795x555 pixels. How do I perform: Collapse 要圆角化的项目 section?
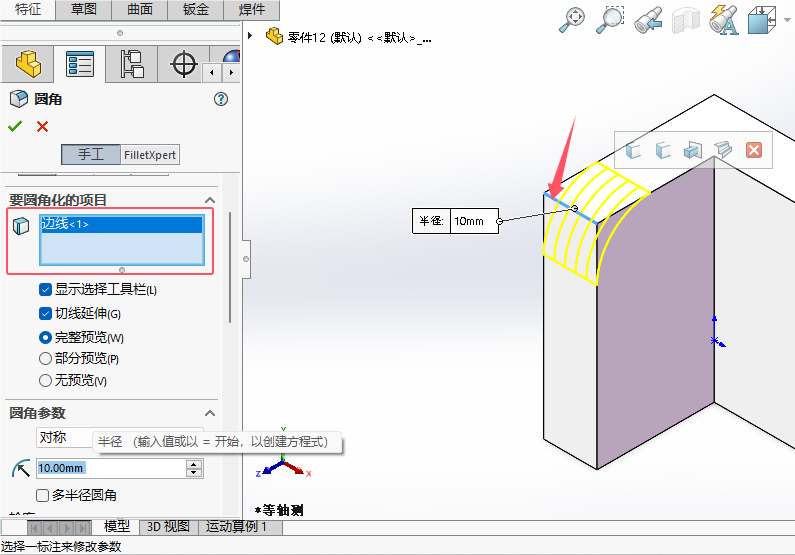point(210,200)
